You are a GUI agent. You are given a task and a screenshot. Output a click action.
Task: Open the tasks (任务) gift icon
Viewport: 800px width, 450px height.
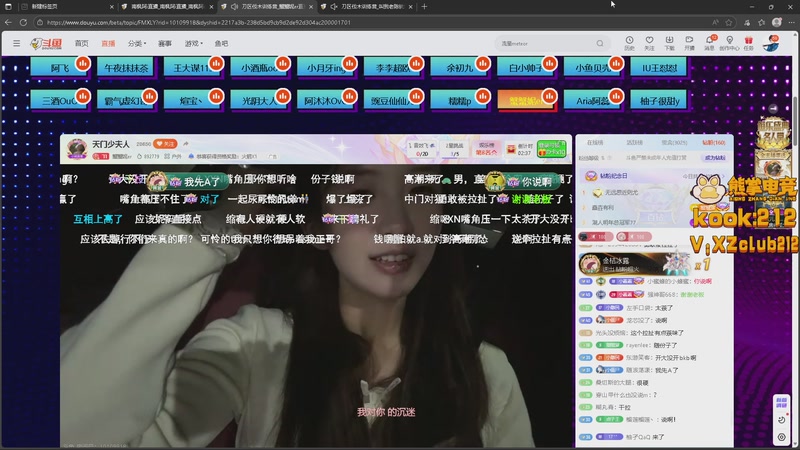(x=748, y=43)
